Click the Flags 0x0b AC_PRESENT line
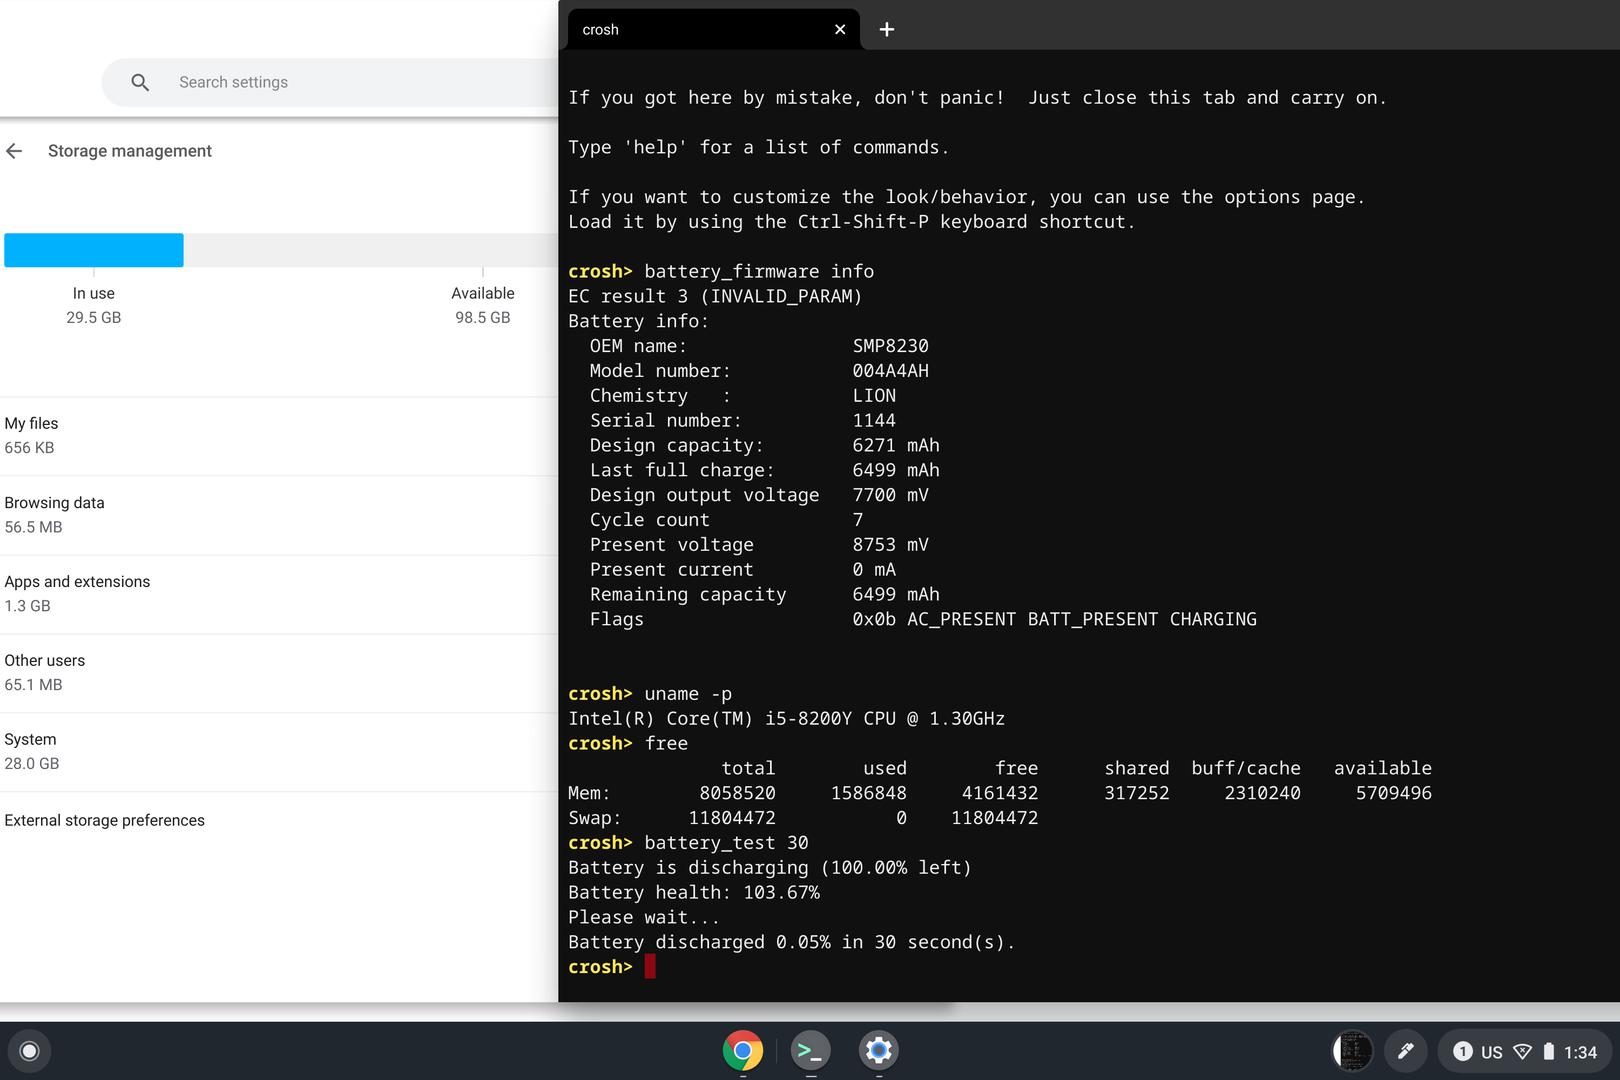This screenshot has height=1080, width=1620. [x=922, y=619]
